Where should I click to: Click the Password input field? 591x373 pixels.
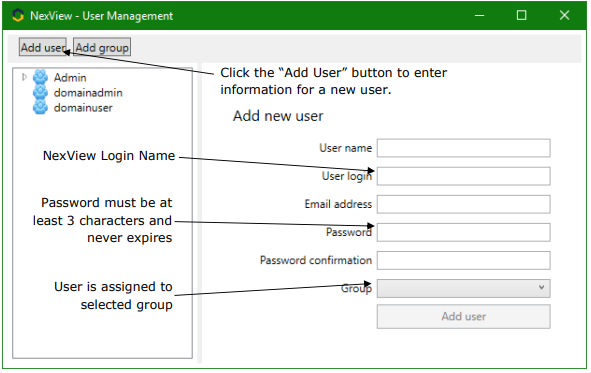[464, 232]
